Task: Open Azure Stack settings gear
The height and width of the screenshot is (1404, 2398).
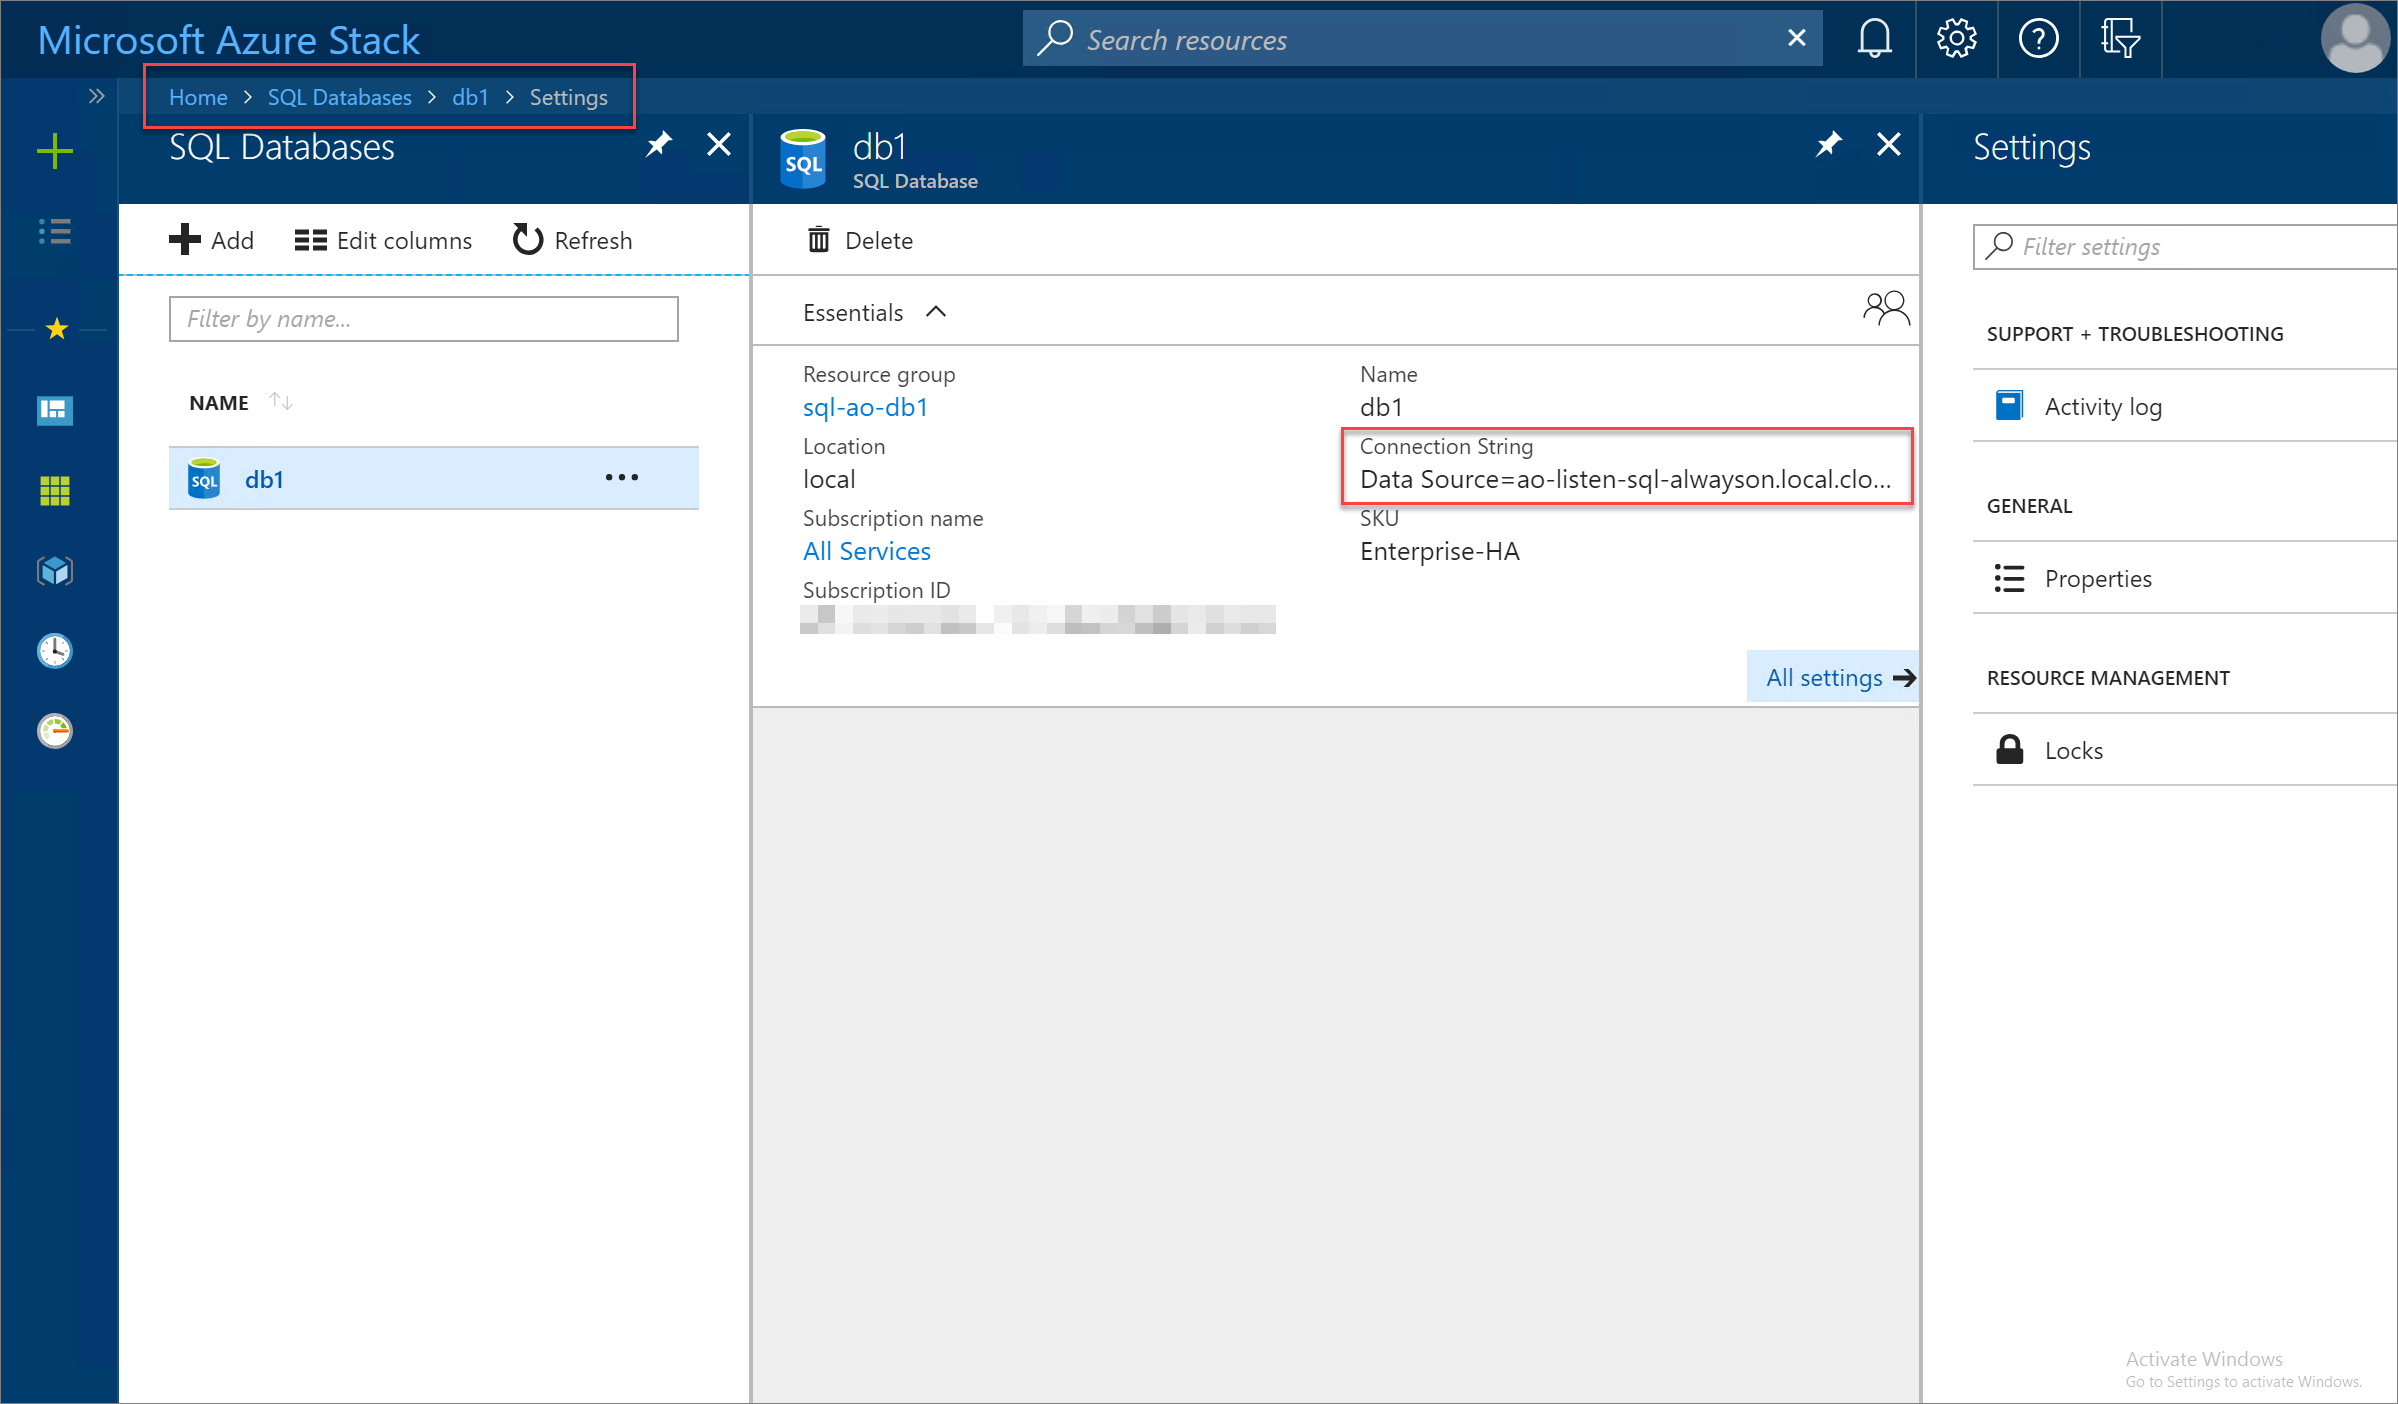Action: tap(1955, 38)
